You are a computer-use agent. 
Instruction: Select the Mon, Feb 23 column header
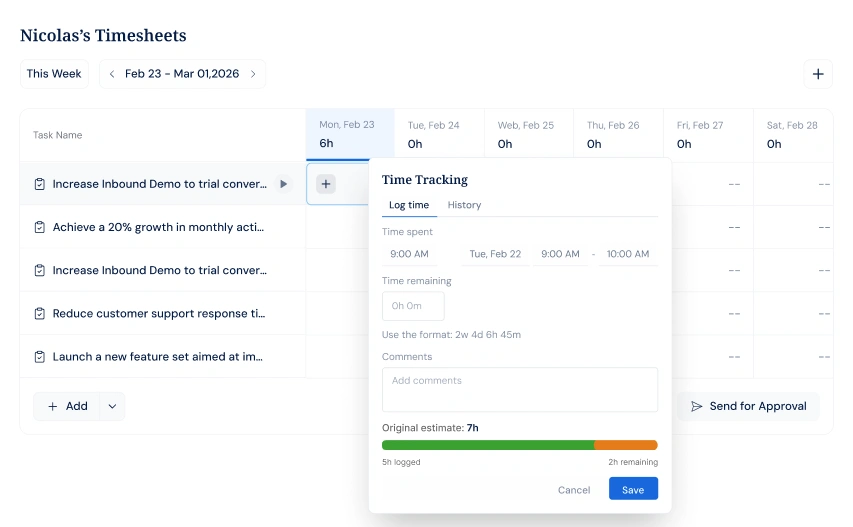click(350, 134)
